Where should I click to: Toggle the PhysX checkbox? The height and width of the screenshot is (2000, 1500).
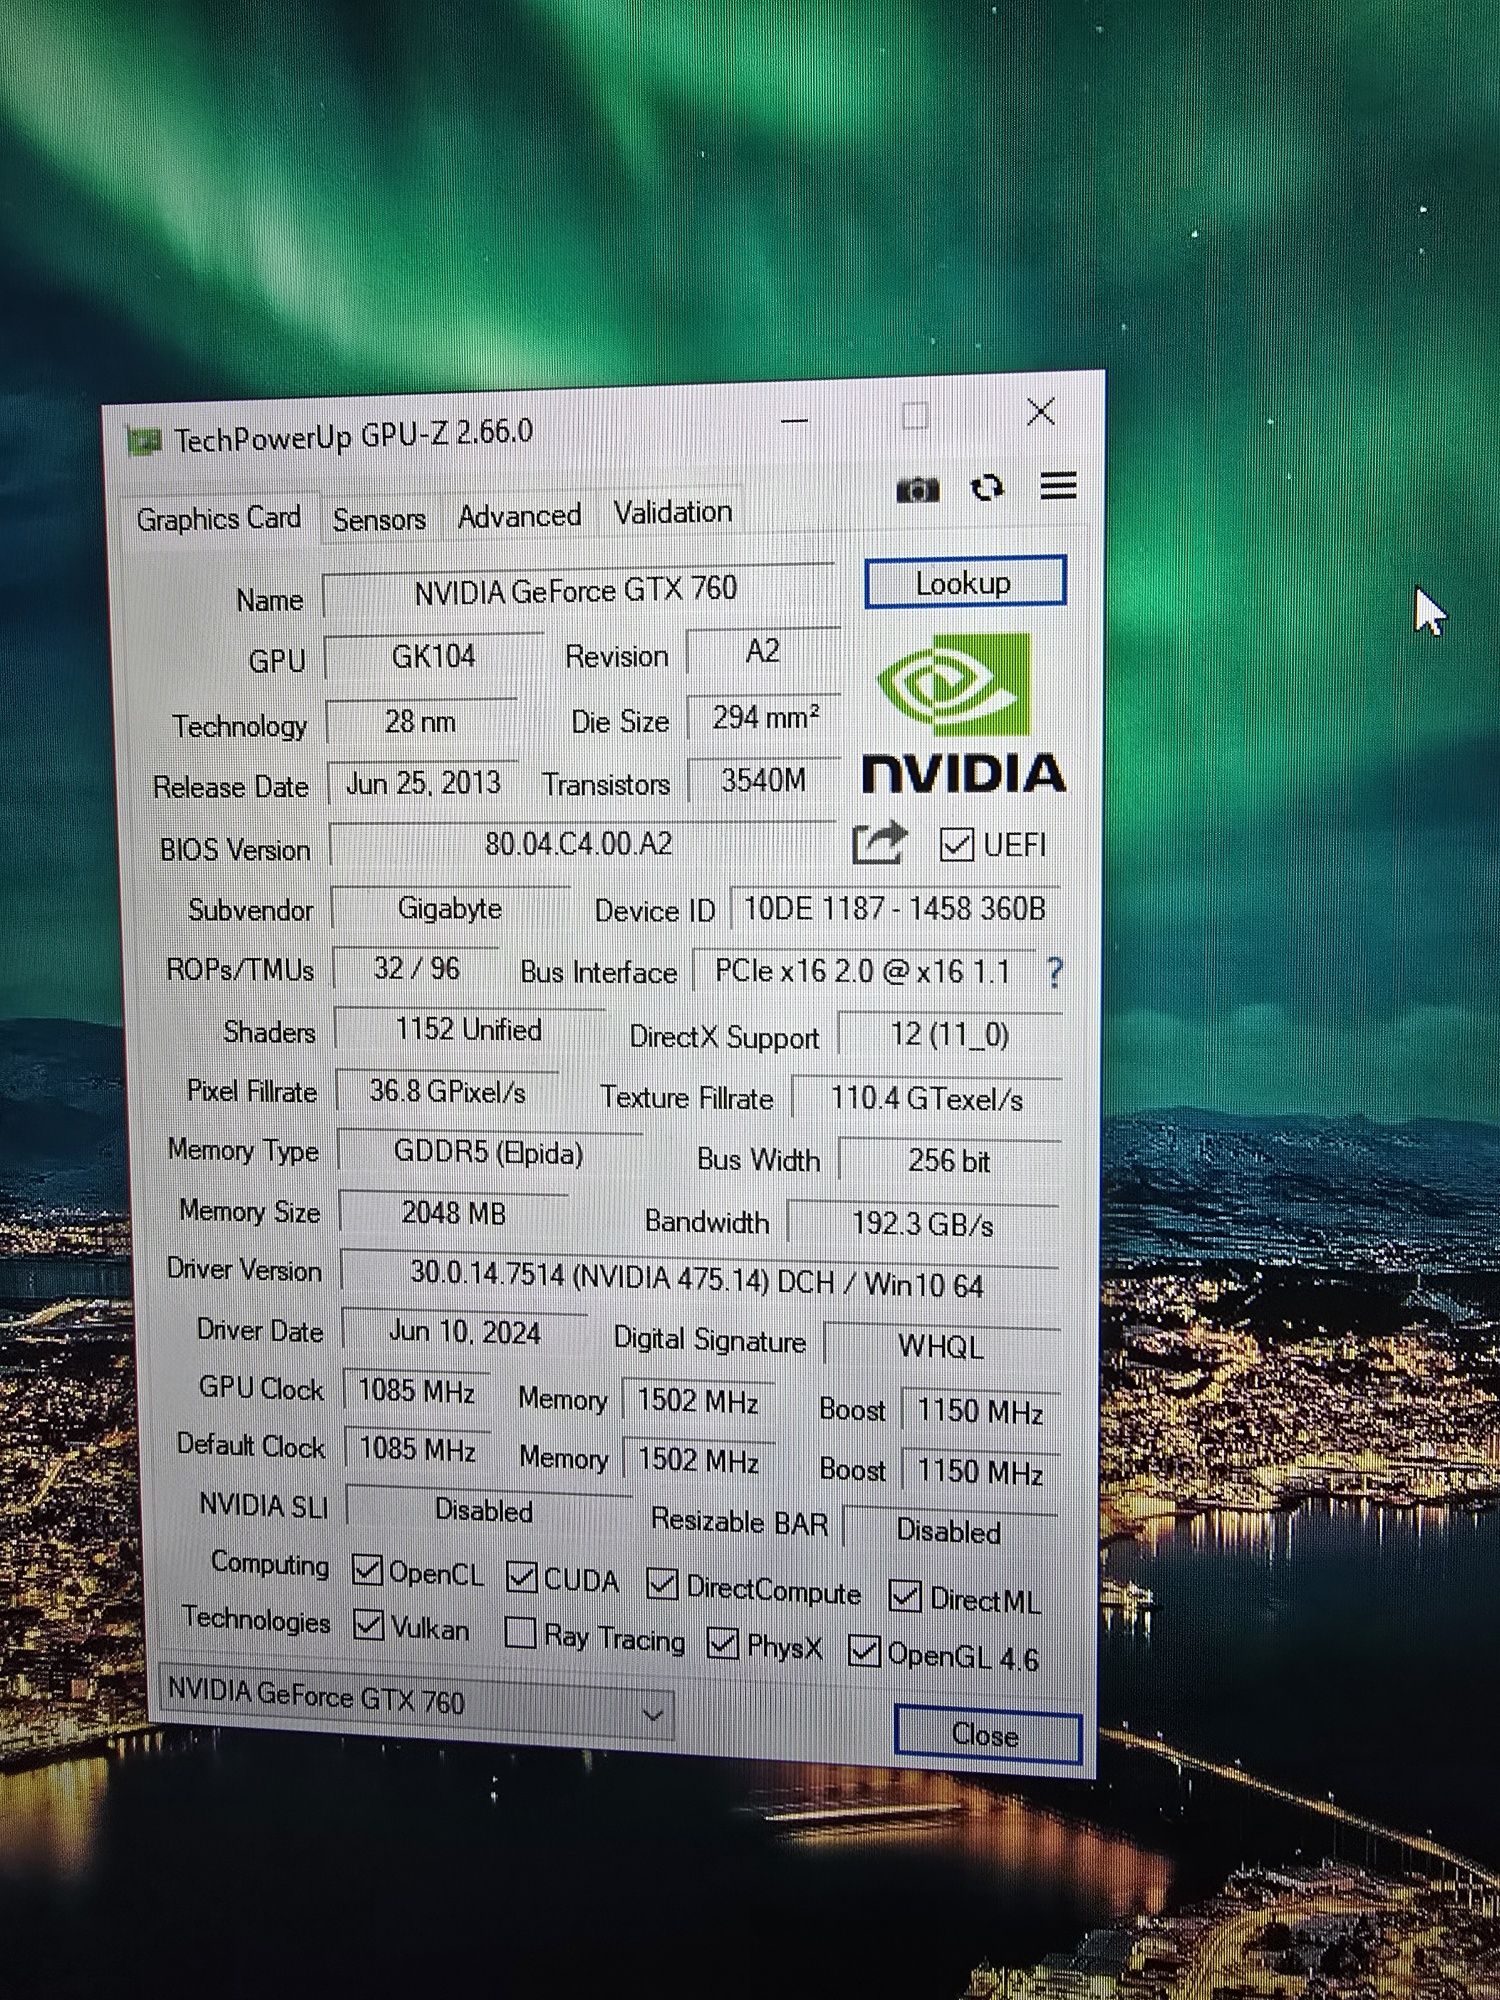[722, 1642]
